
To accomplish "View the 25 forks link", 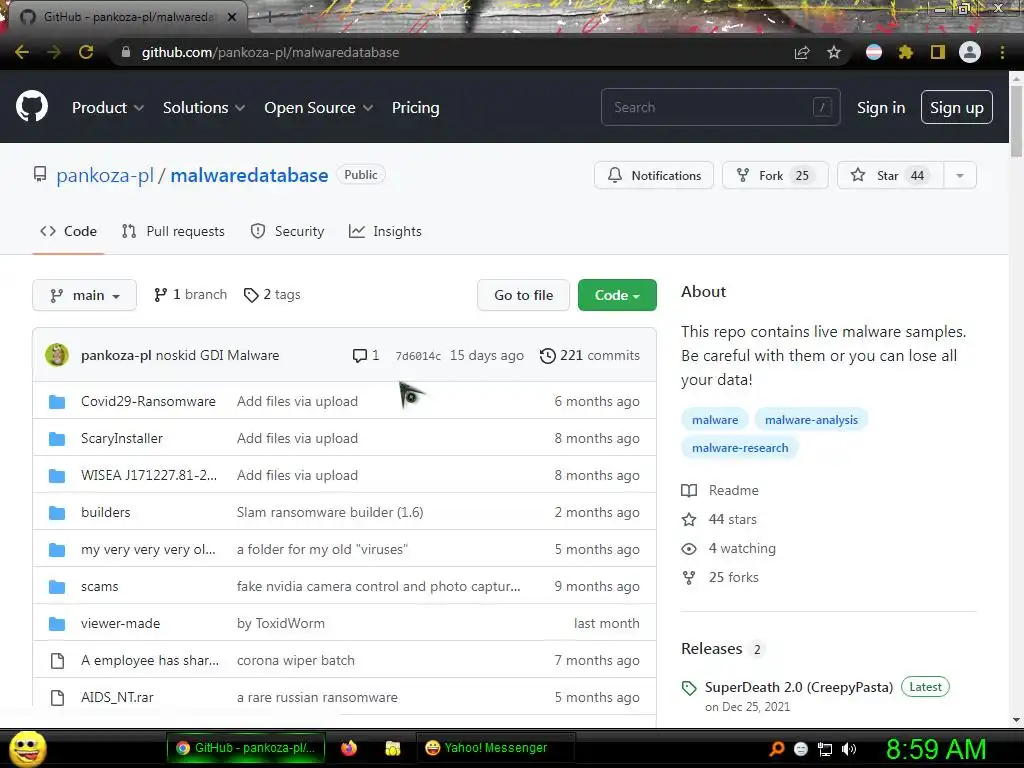I will tap(720, 577).
